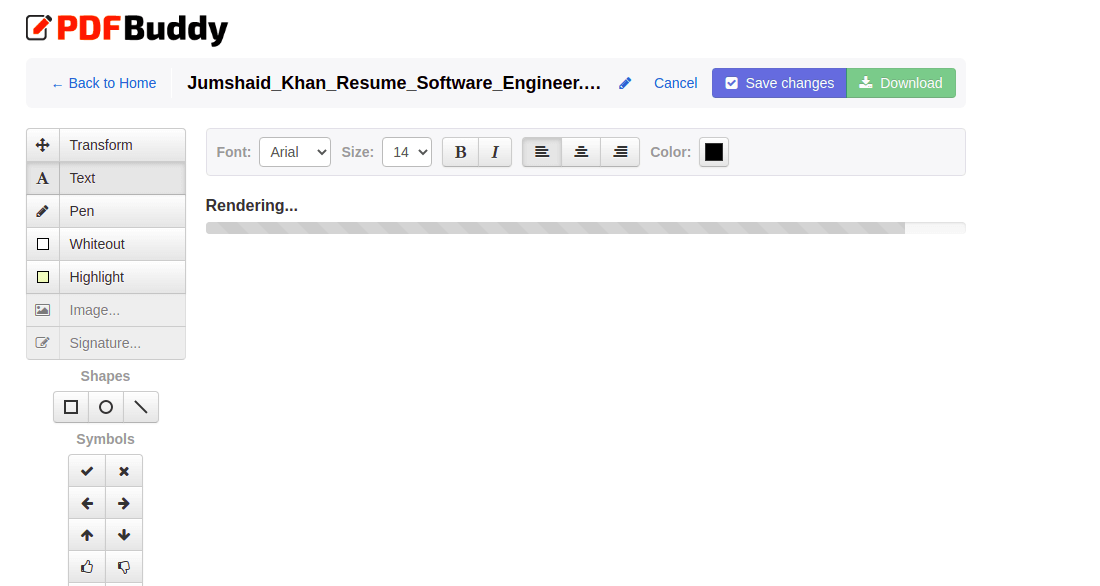Insert the cross symbol
The image size is (1100, 586).
point(124,471)
